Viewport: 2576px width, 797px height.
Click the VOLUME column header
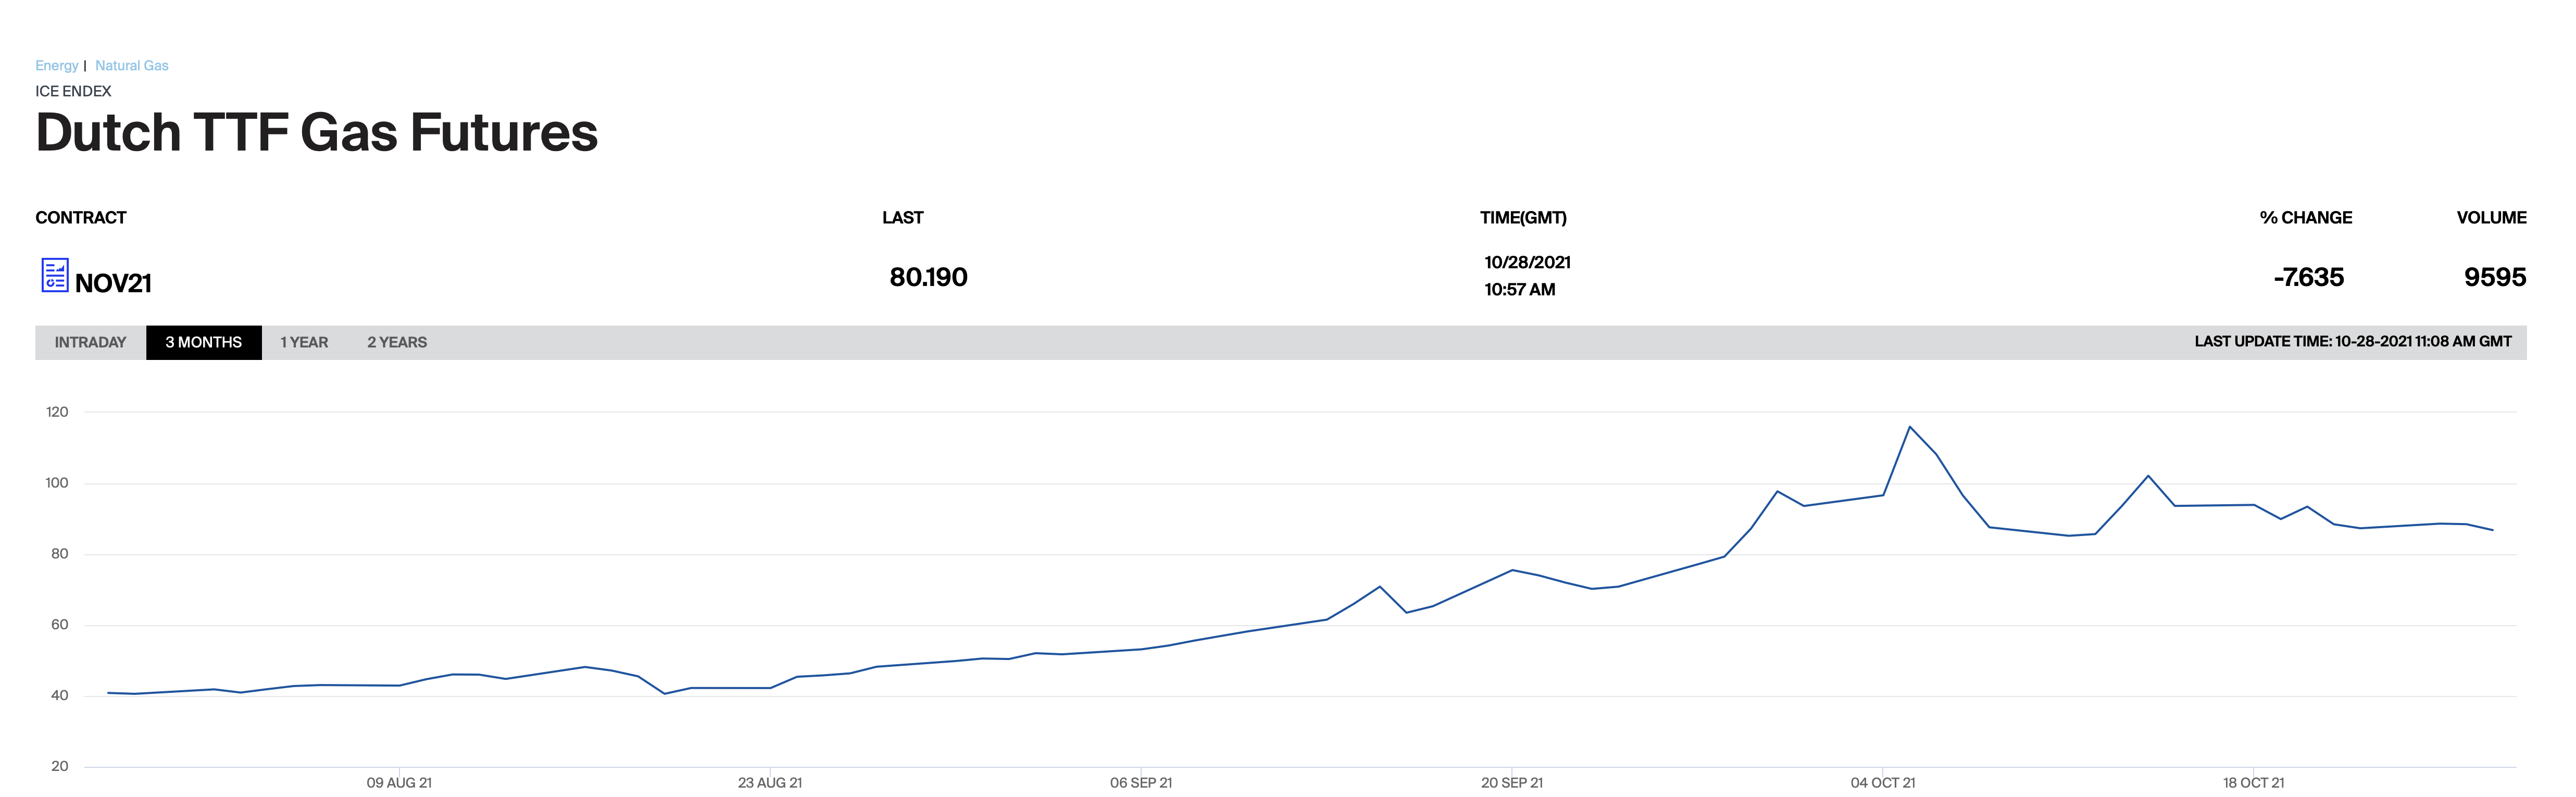point(2491,218)
